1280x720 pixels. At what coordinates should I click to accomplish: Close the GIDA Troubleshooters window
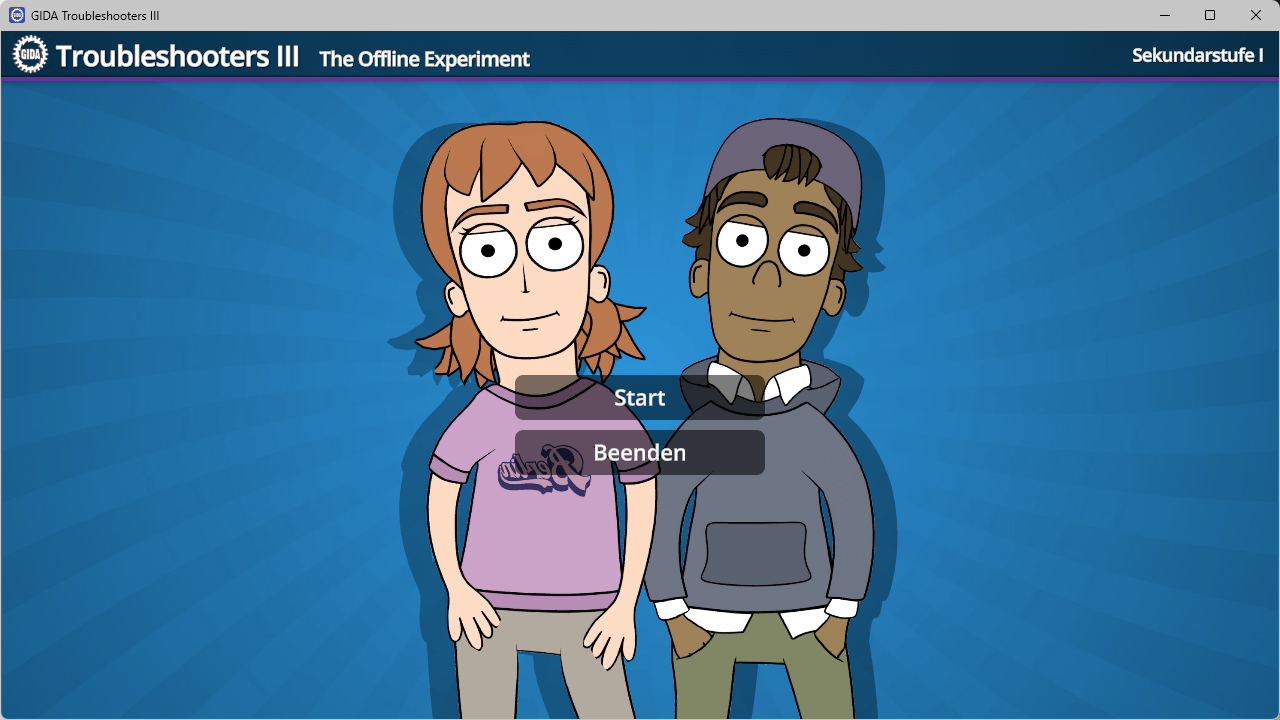(x=1256, y=15)
